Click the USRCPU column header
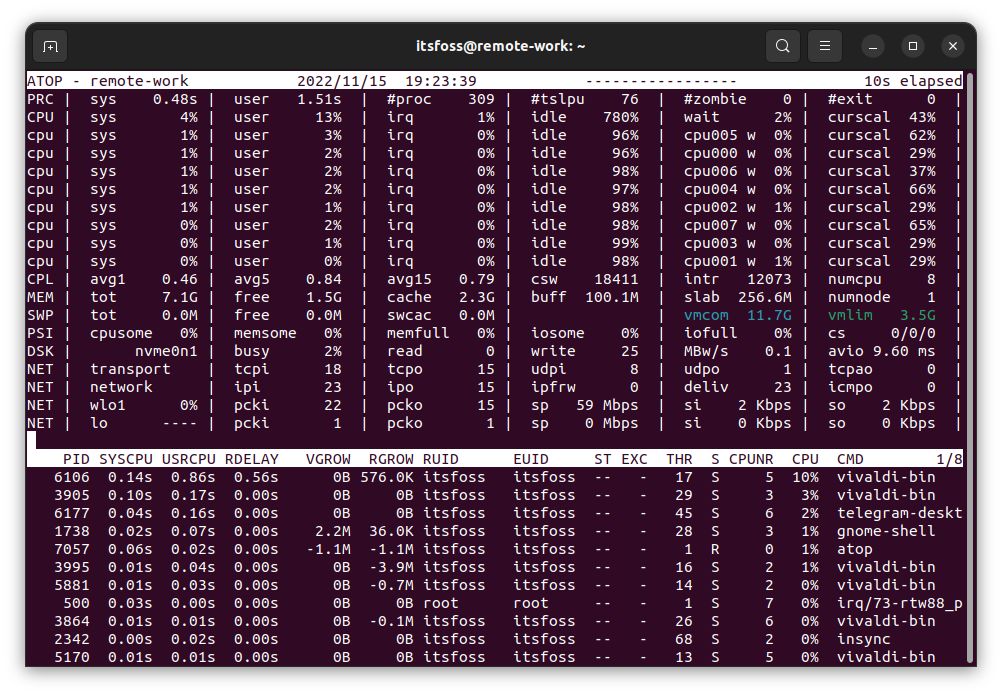This screenshot has width=1002, height=695. click(x=189, y=459)
